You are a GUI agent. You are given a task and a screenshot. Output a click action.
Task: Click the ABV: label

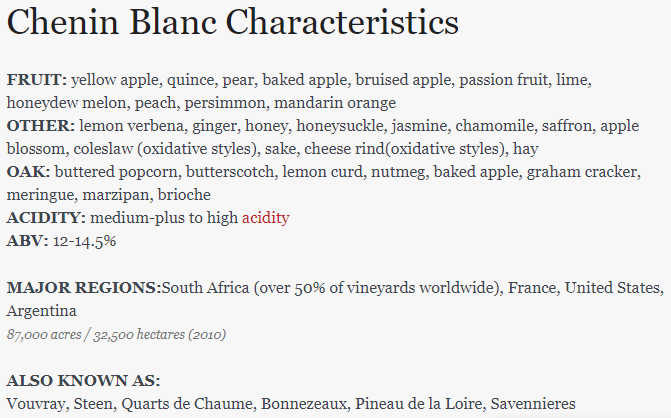click(26, 240)
